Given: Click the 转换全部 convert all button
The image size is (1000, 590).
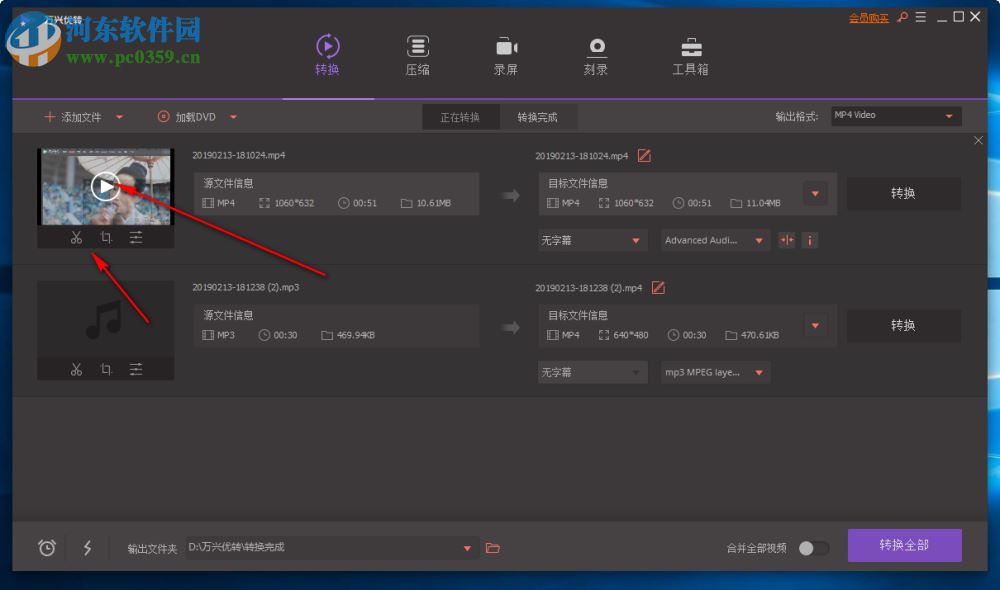Looking at the screenshot, I should (904, 545).
